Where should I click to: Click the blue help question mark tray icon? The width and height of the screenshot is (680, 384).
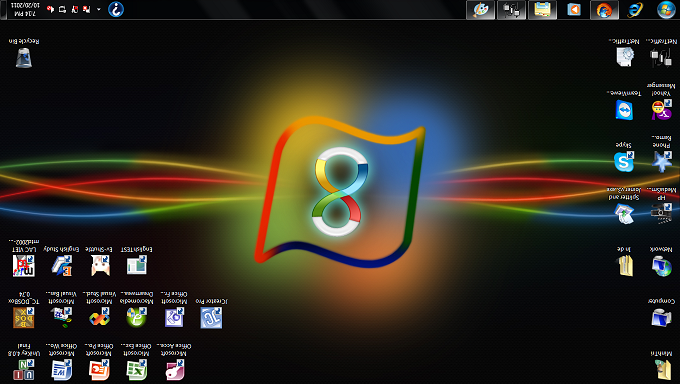coord(116,9)
